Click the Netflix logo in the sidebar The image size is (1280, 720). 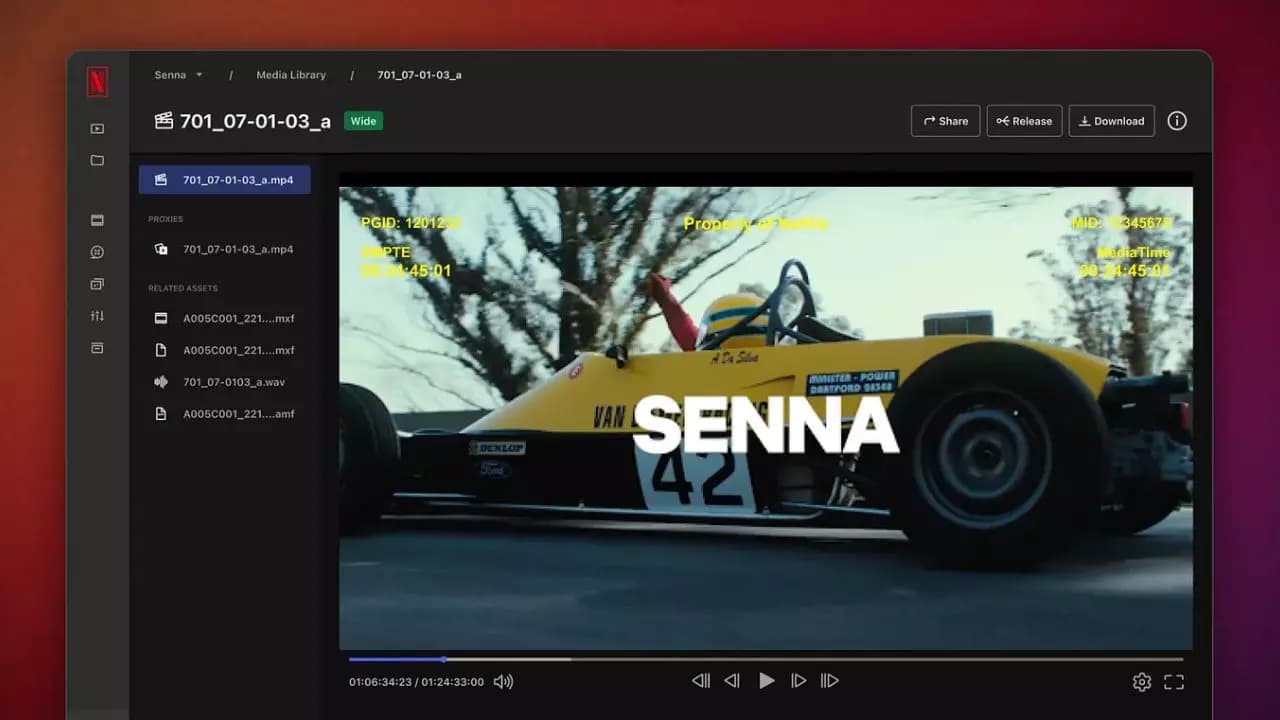point(97,83)
